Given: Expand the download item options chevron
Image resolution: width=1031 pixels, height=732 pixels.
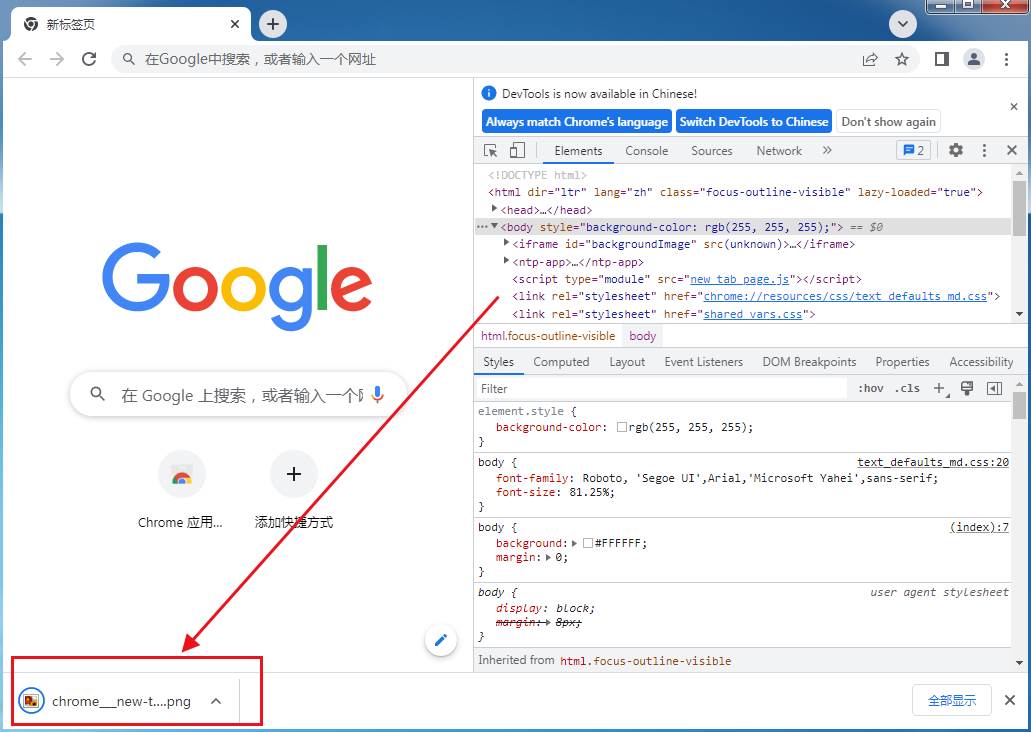Looking at the screenshot, I should click(x=216, y=701).
